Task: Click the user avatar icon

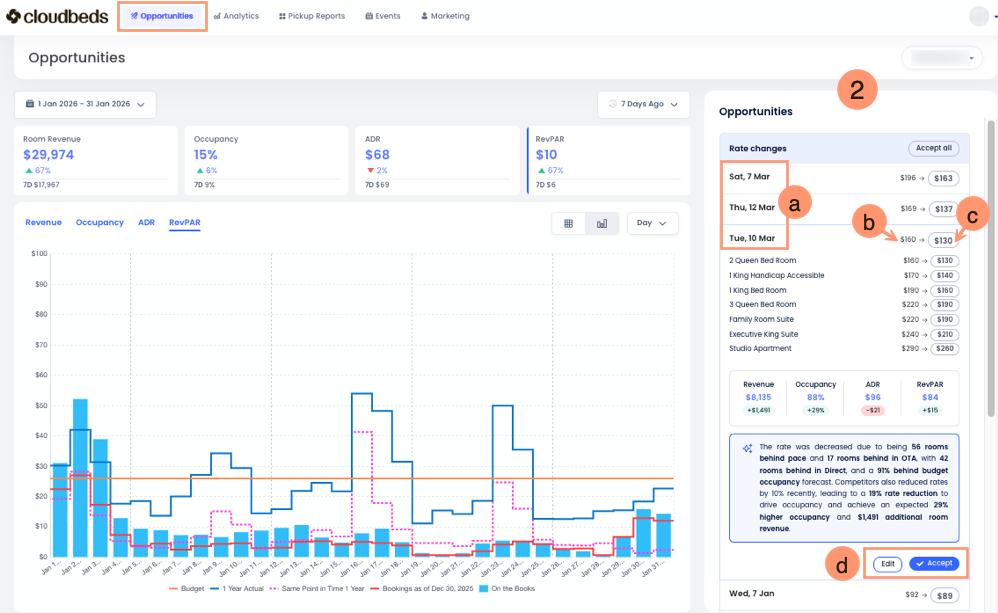Action: click(979, 16)
